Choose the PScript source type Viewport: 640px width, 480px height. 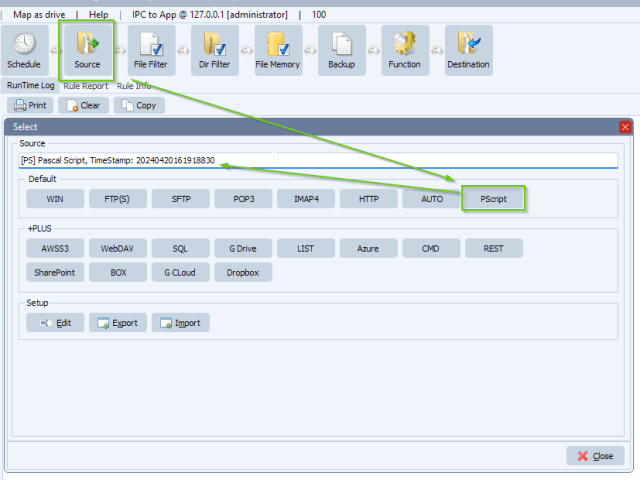[494, 199]
